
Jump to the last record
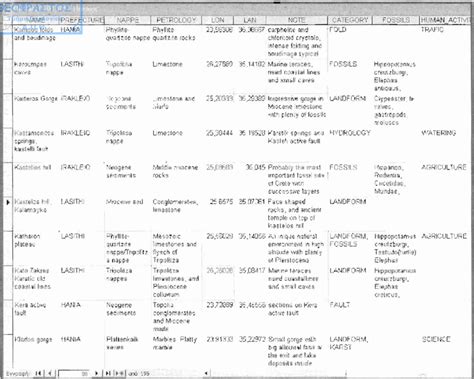tap(108, 374)
